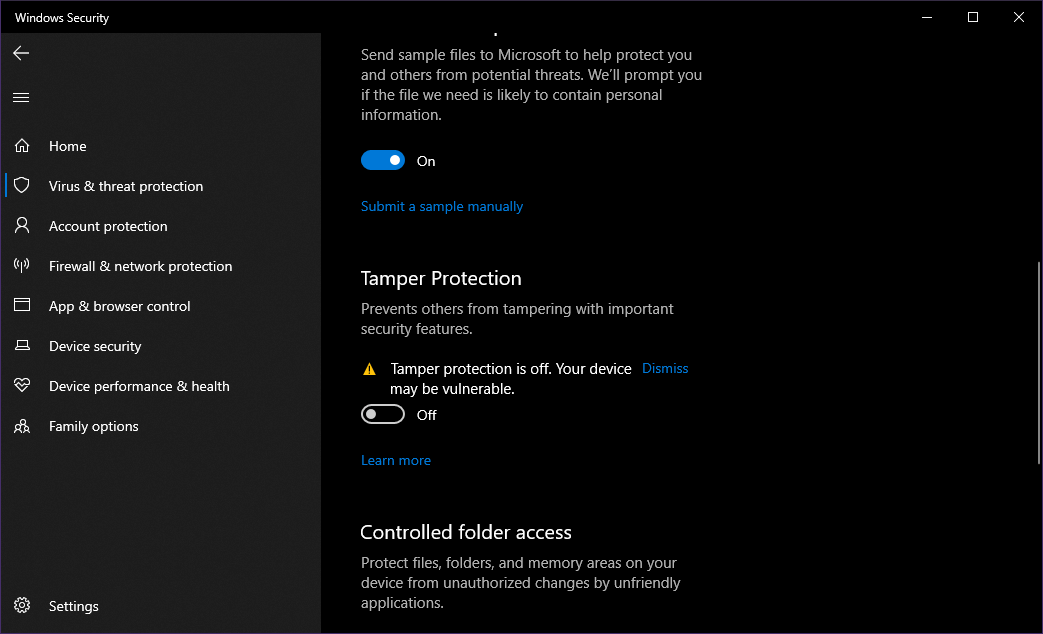Enable the Tamper Protection toggle
The height and width of the screenshot is (634, 1043).
tap(383, 413)
